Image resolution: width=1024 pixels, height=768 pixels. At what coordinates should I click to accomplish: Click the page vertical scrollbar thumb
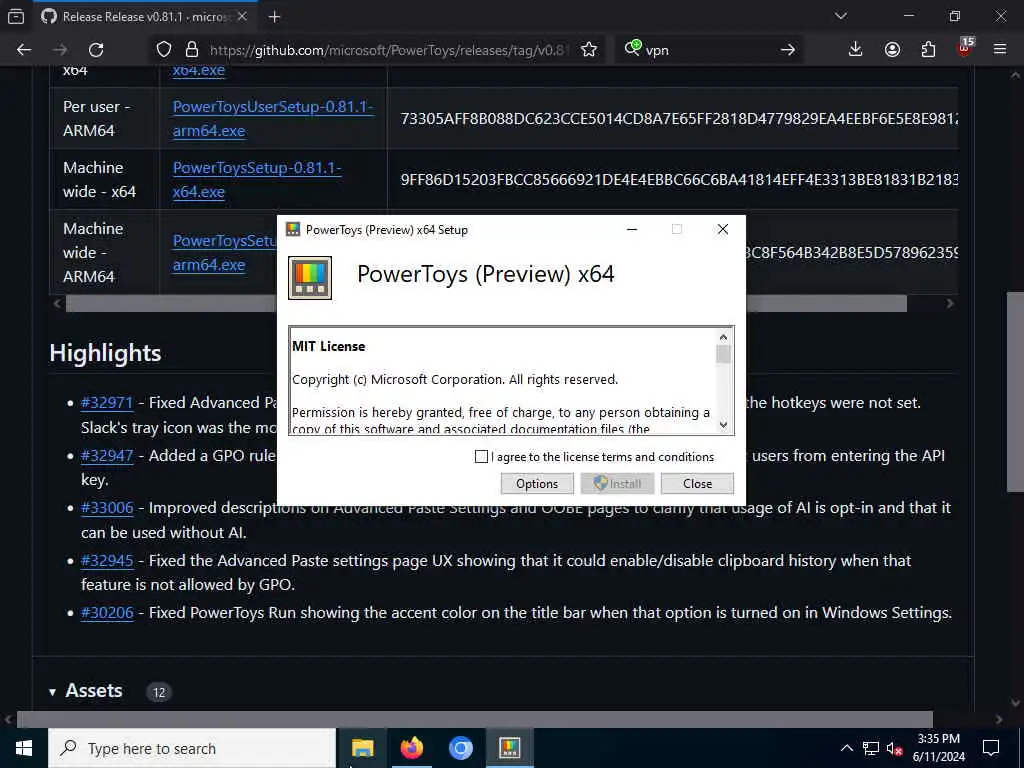pos(1015,391)
